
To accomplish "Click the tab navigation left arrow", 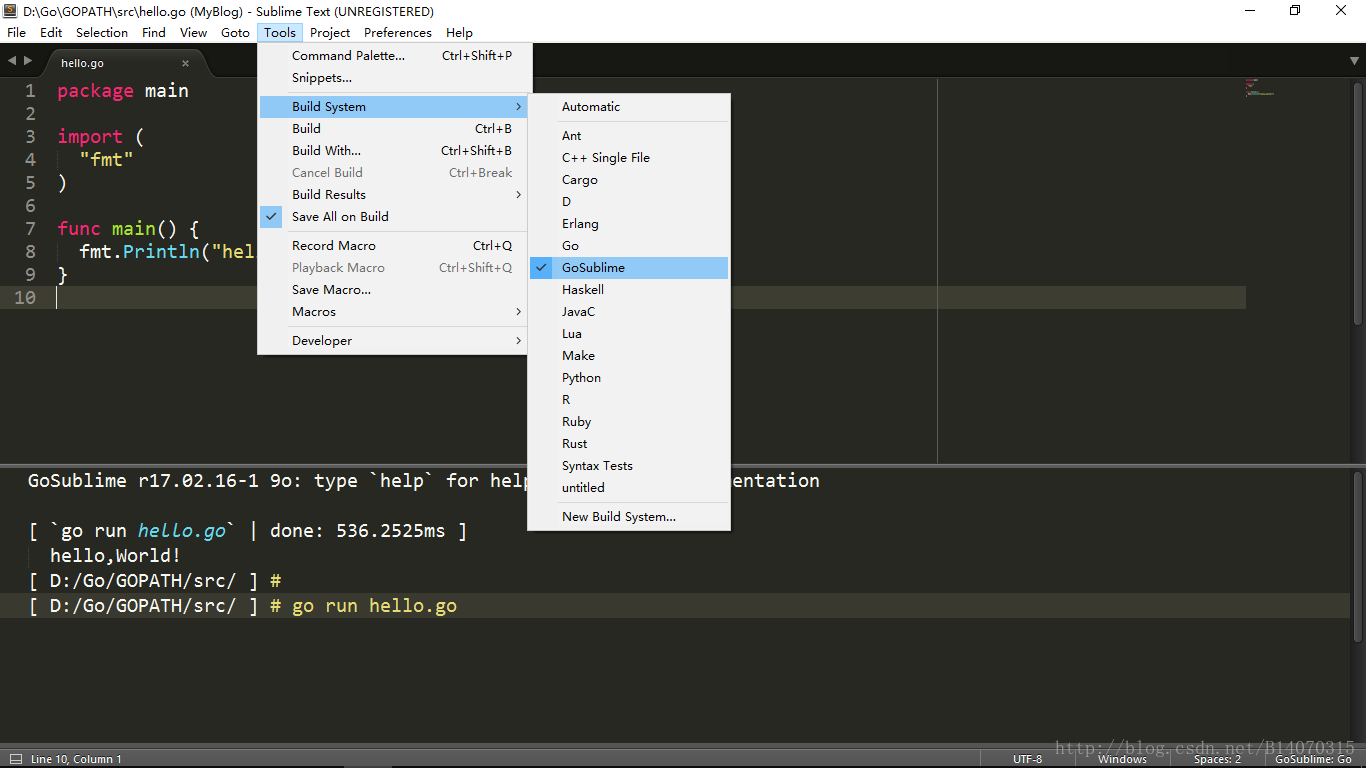I will (x=12, y=61).
